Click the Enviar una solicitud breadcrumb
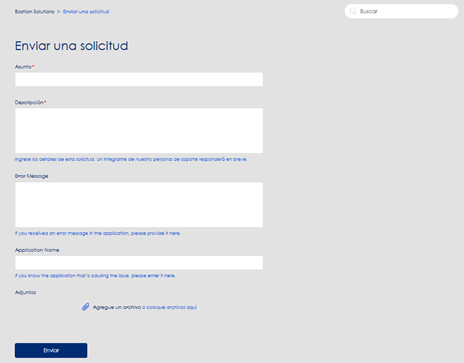The image size is (464, 363). (x=86, y=12)
